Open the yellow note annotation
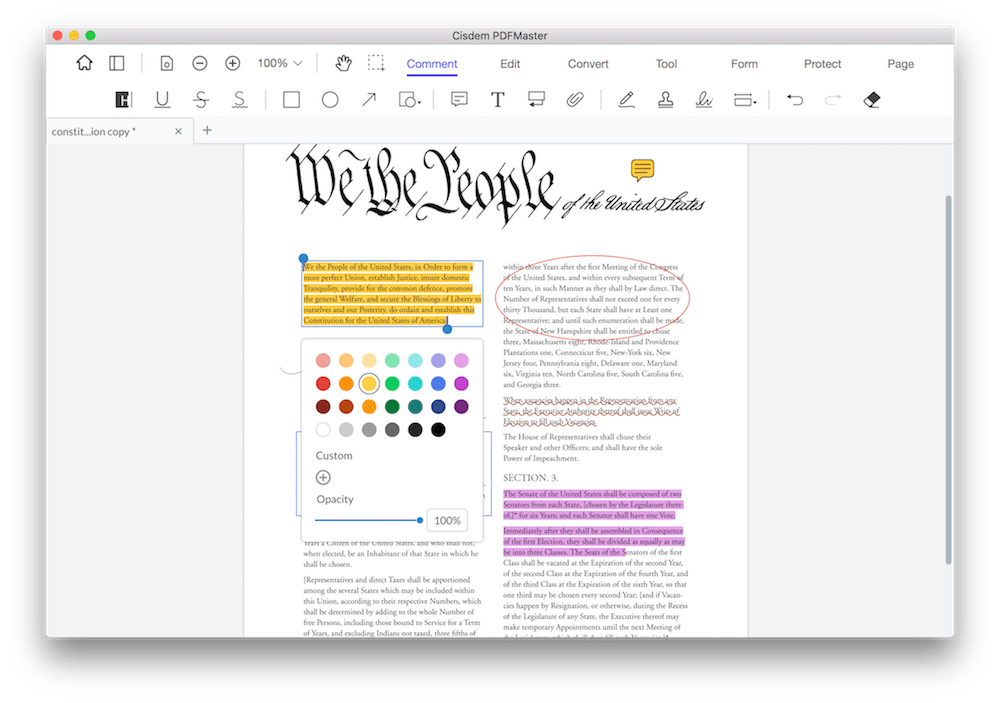 (x=642, y=170)
